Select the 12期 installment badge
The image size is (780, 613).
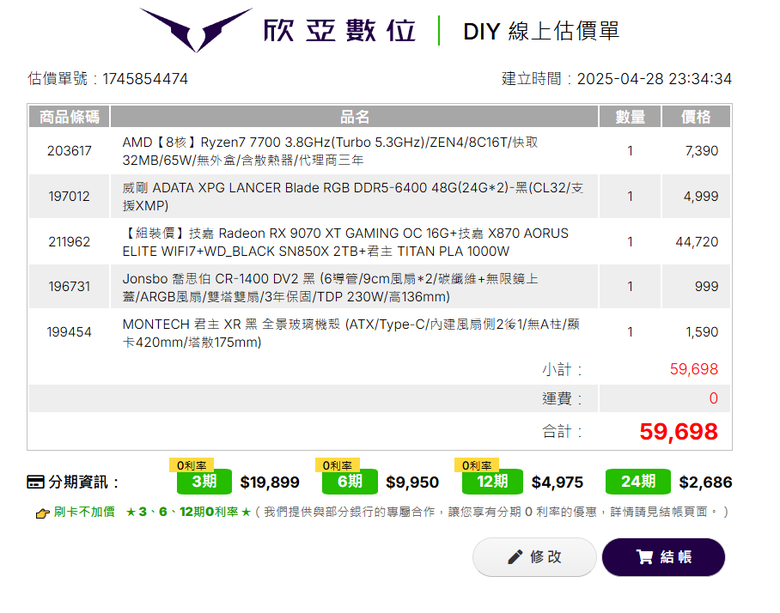[492, 482]
